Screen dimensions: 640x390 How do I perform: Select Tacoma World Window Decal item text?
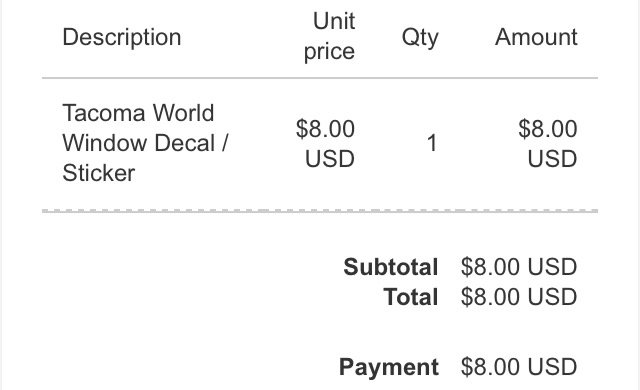(145, 143)
